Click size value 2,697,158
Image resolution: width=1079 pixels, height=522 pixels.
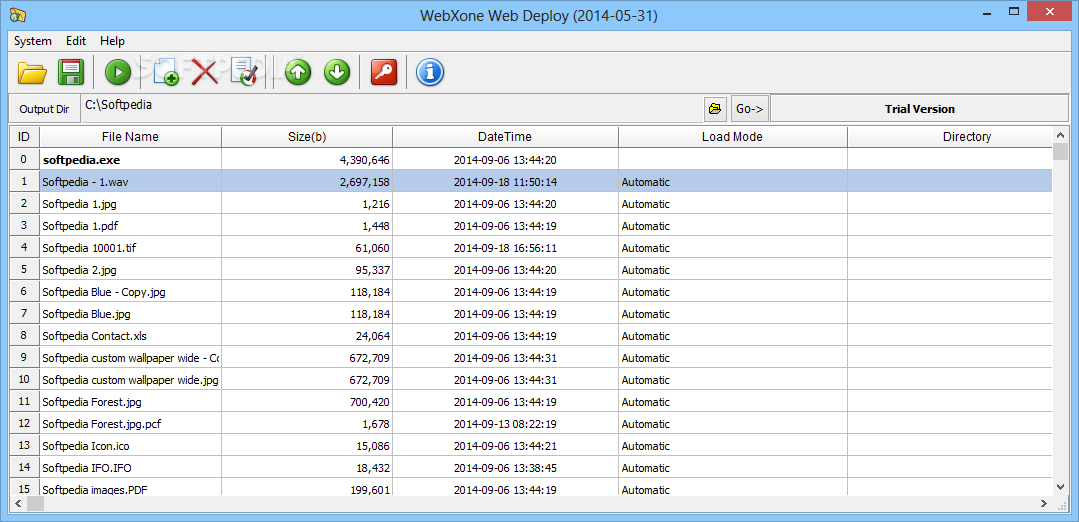(365, 182)
